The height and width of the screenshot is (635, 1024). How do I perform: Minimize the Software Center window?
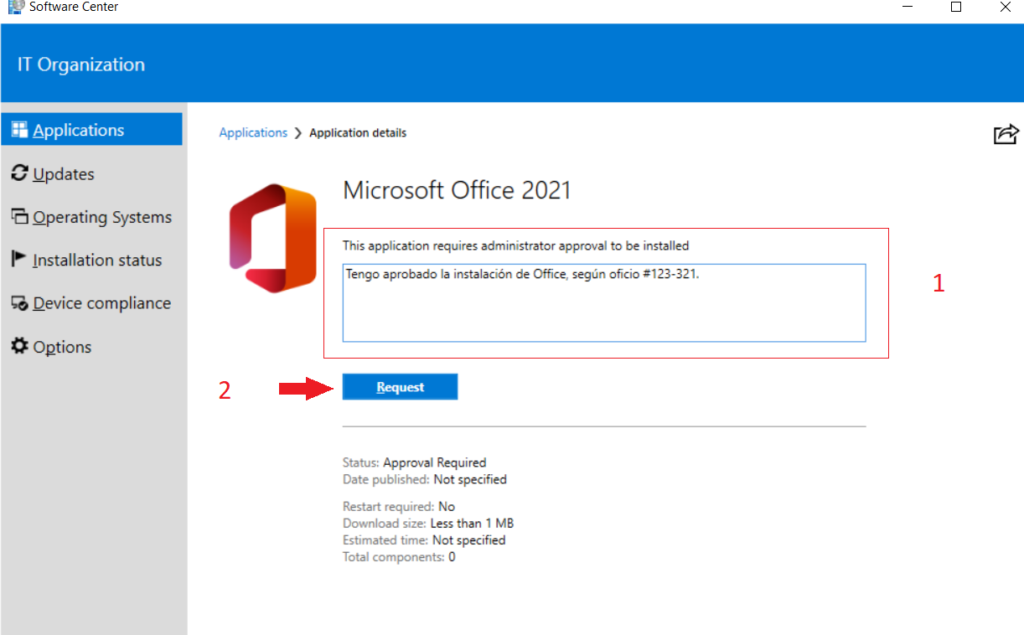907,7
